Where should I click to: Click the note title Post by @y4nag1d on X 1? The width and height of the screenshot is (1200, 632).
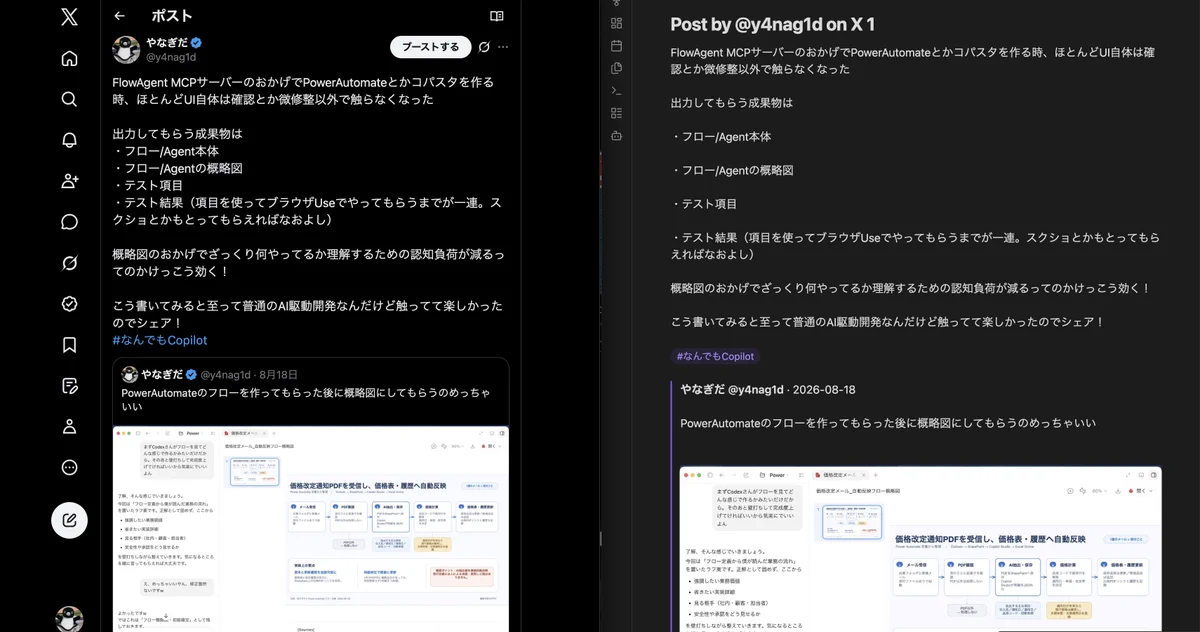tap(772, 24)
